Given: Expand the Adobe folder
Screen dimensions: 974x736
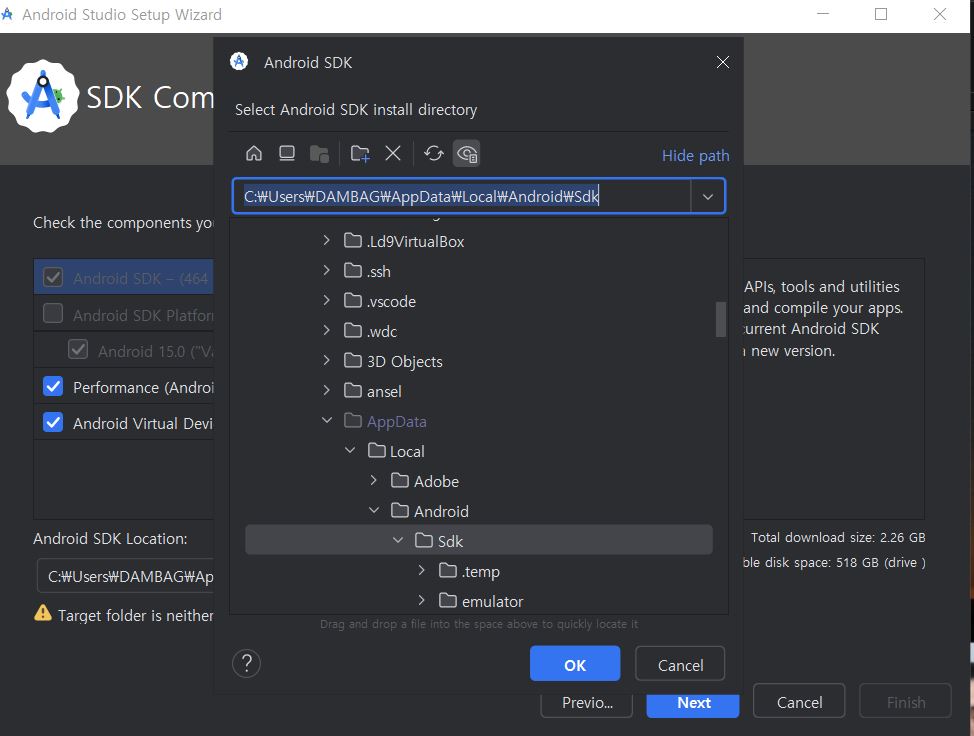Looking at the screenshot, I should 374,480.
